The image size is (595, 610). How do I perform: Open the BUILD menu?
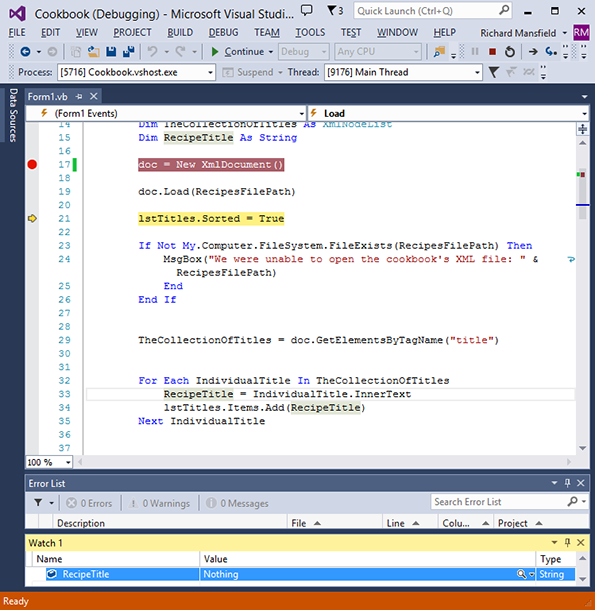tap(180, 32)
